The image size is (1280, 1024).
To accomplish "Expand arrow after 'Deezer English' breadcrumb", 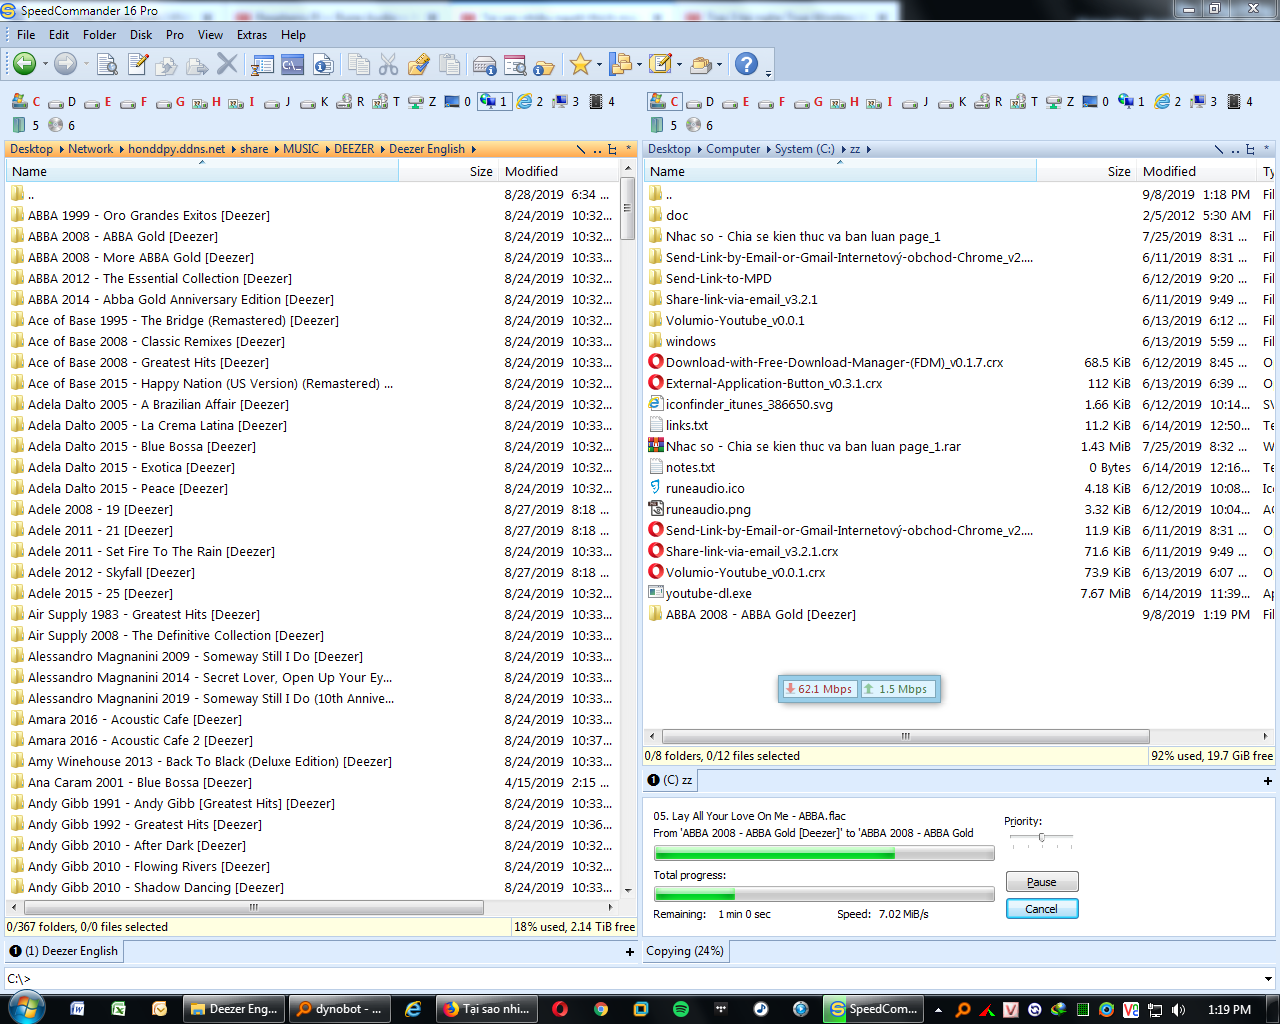I will (x=473, y=149).
